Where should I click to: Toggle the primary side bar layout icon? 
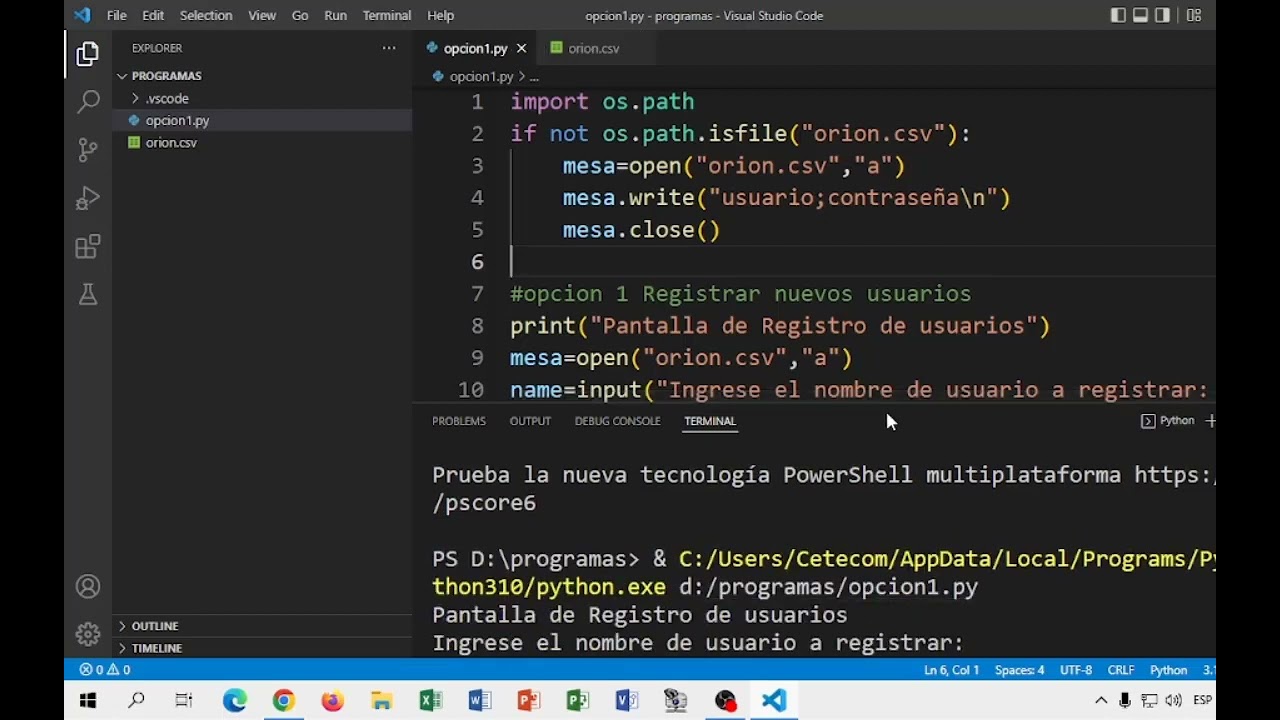[x=1118, y=15]
